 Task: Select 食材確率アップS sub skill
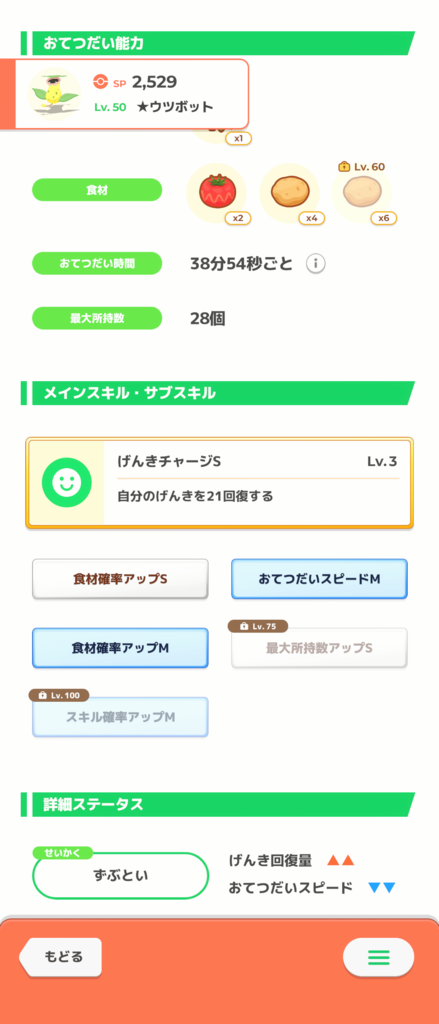tap(120, 579)
